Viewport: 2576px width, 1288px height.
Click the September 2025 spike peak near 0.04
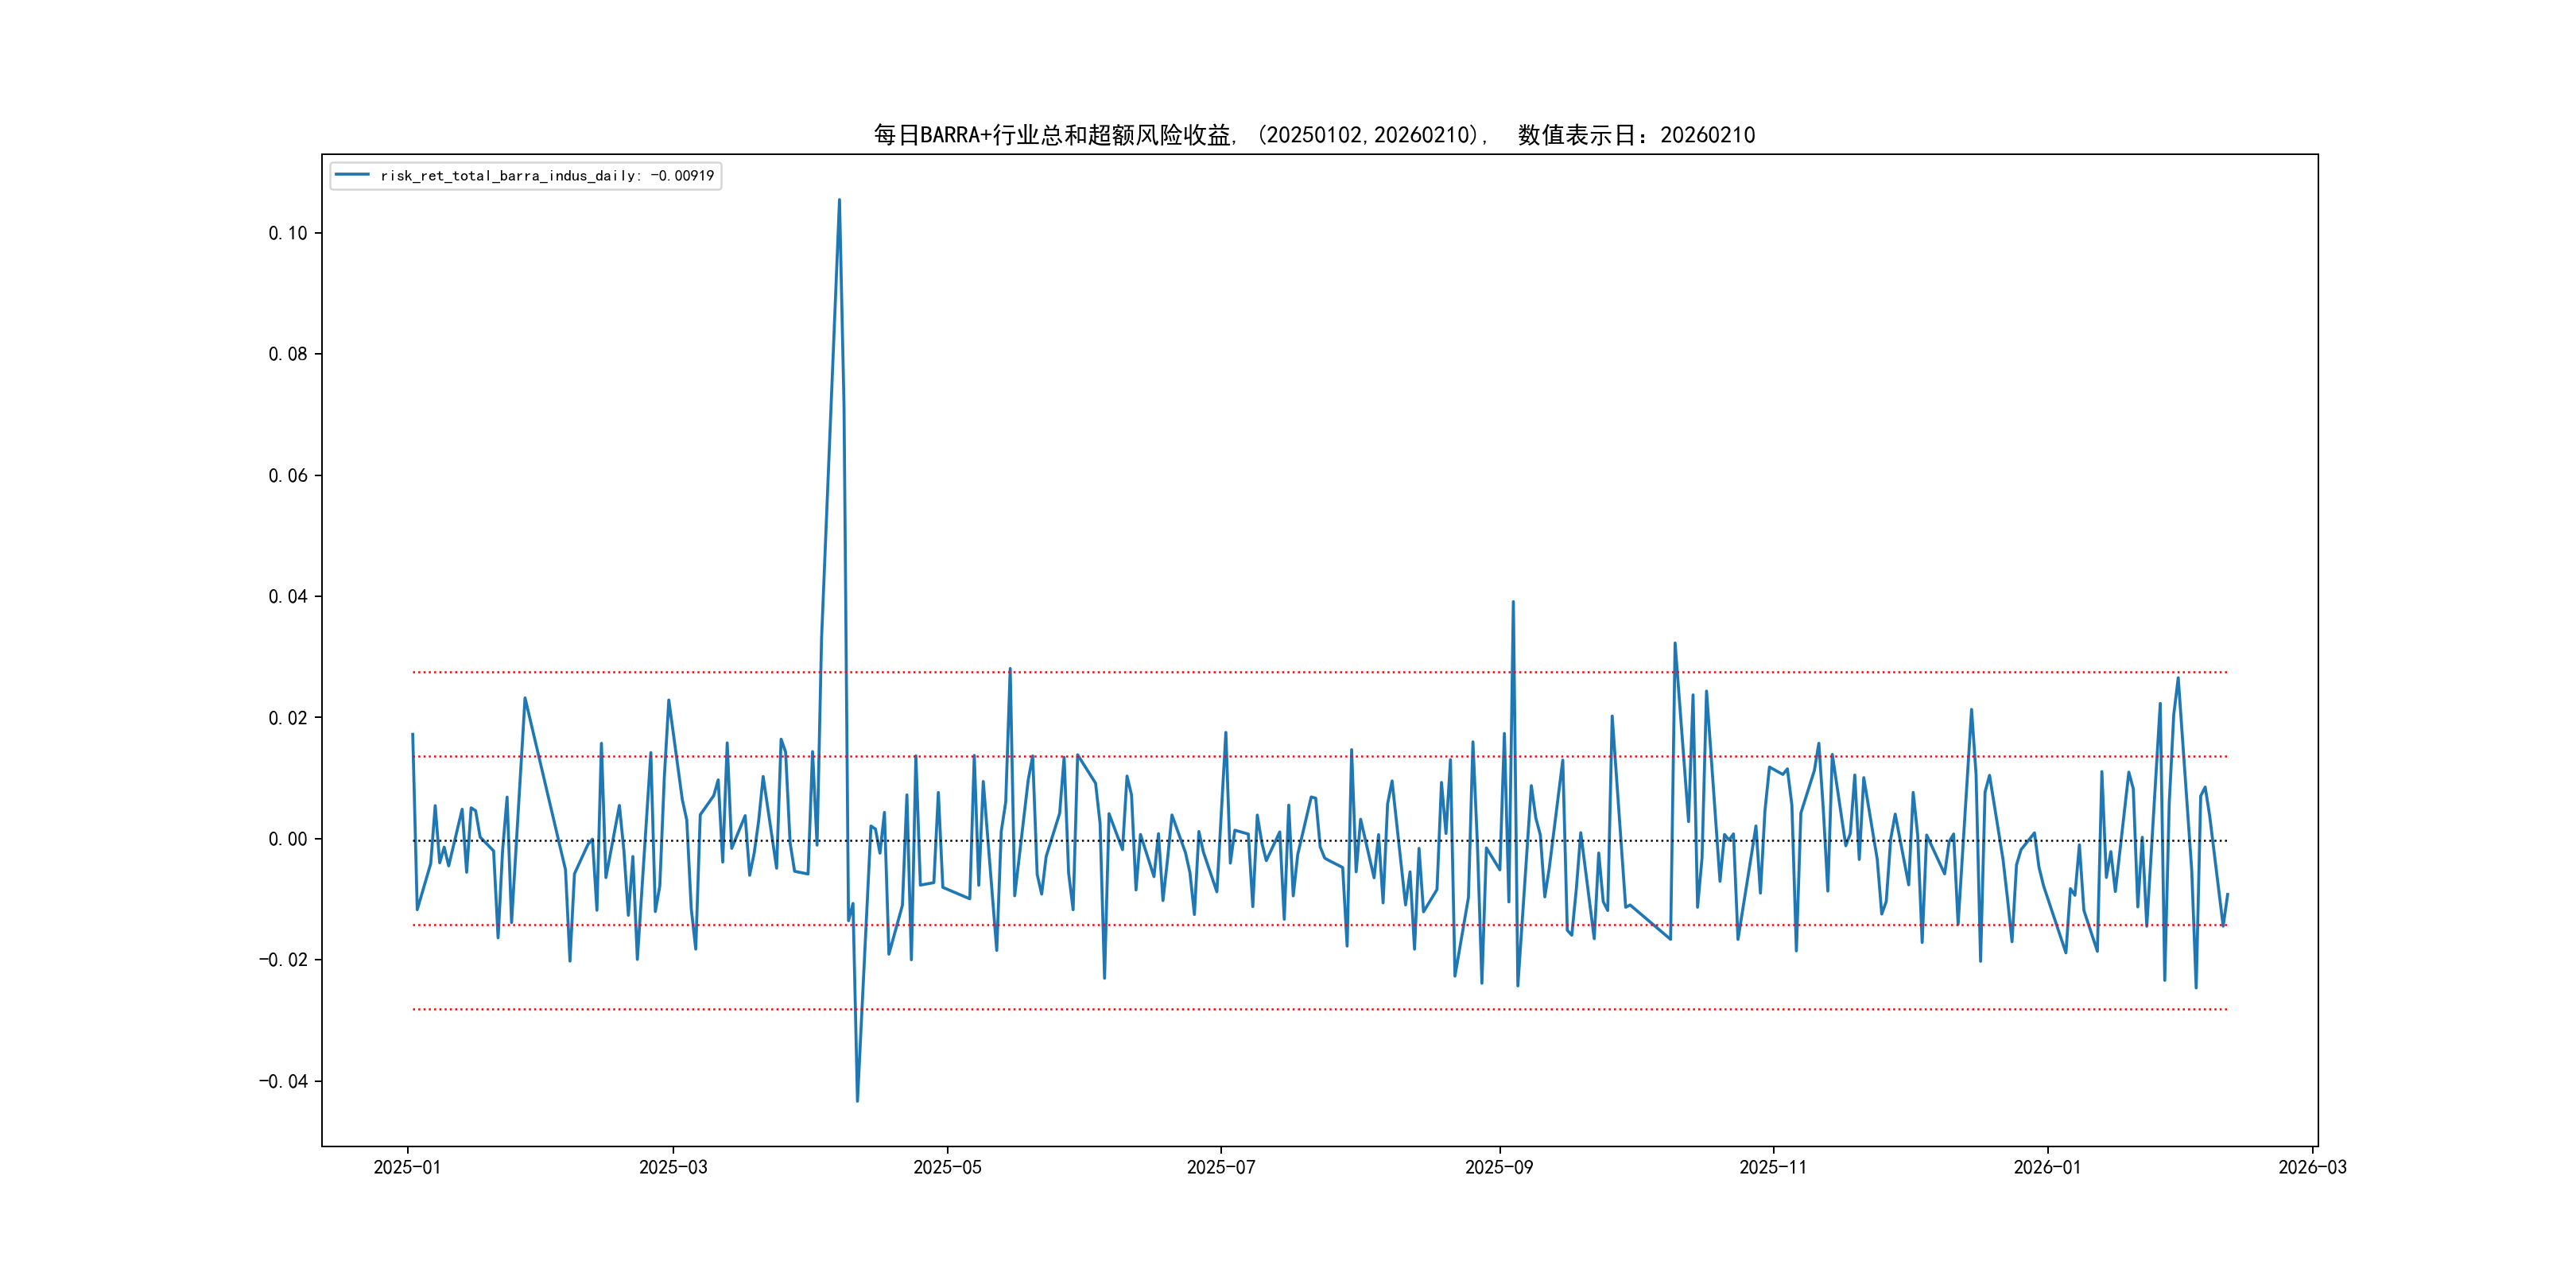point(1513,602)
